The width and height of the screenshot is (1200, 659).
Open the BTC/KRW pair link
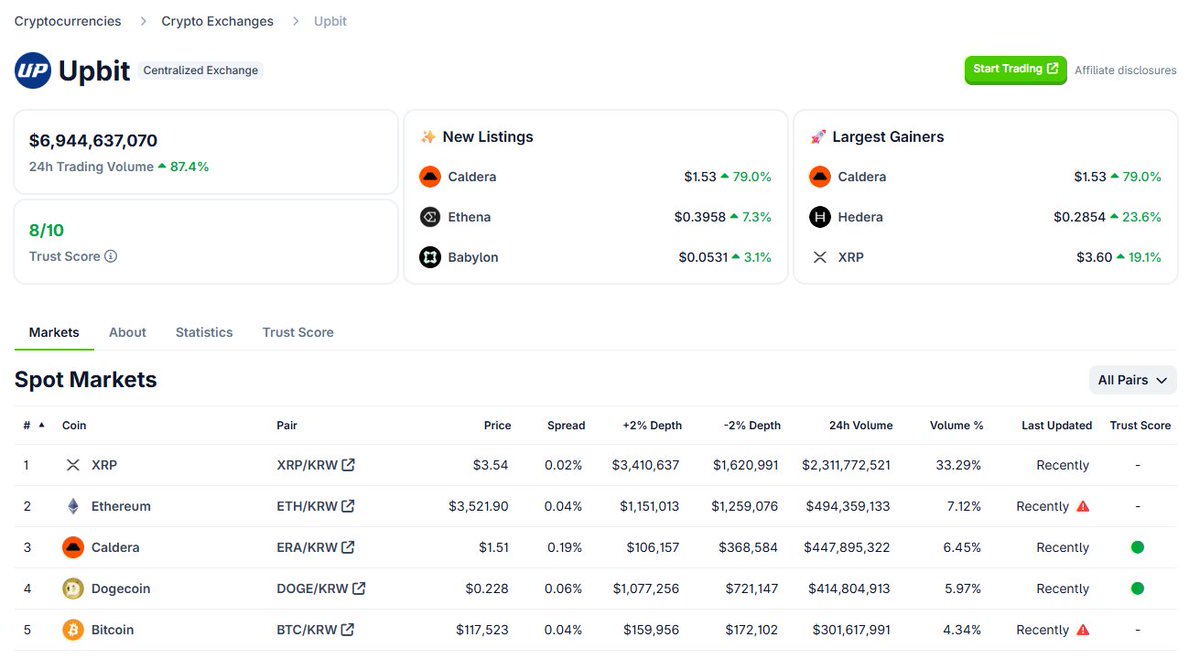pos(315,630)
